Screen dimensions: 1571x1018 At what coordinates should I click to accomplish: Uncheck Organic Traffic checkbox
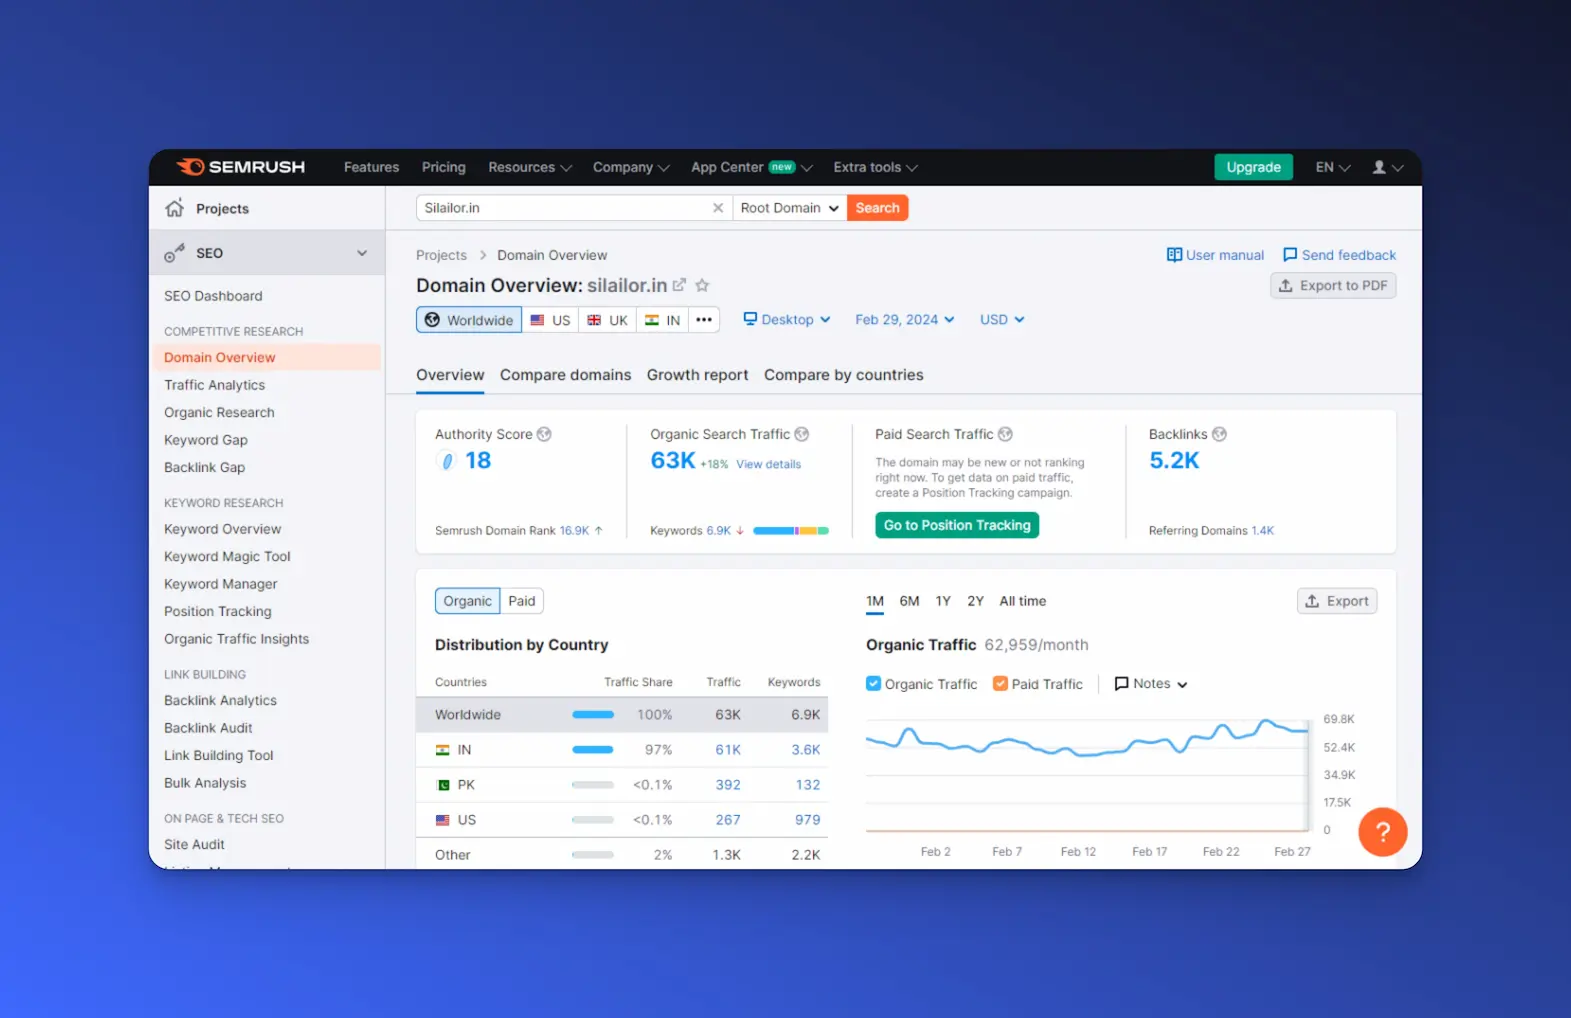(x=873, y=684)
